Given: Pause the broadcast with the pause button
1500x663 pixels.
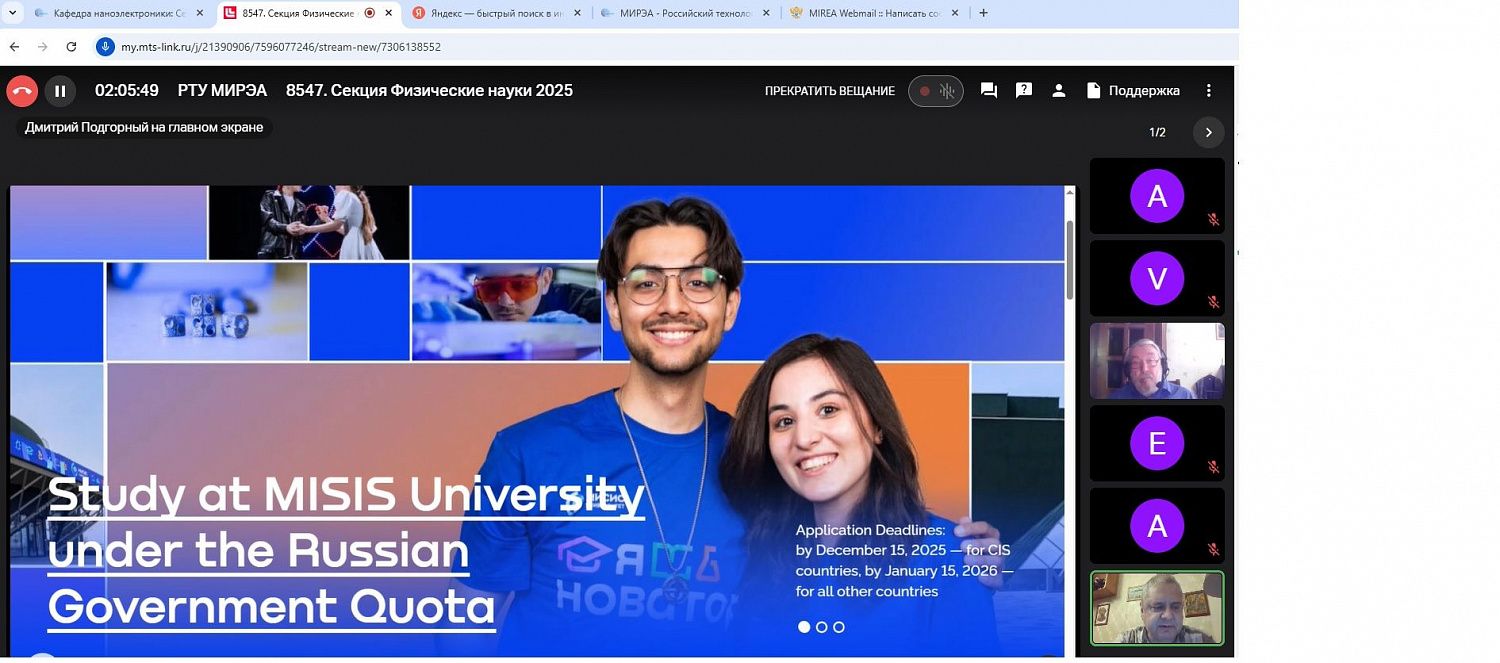Looking at the screenshot, I should [x=60, y=91].
